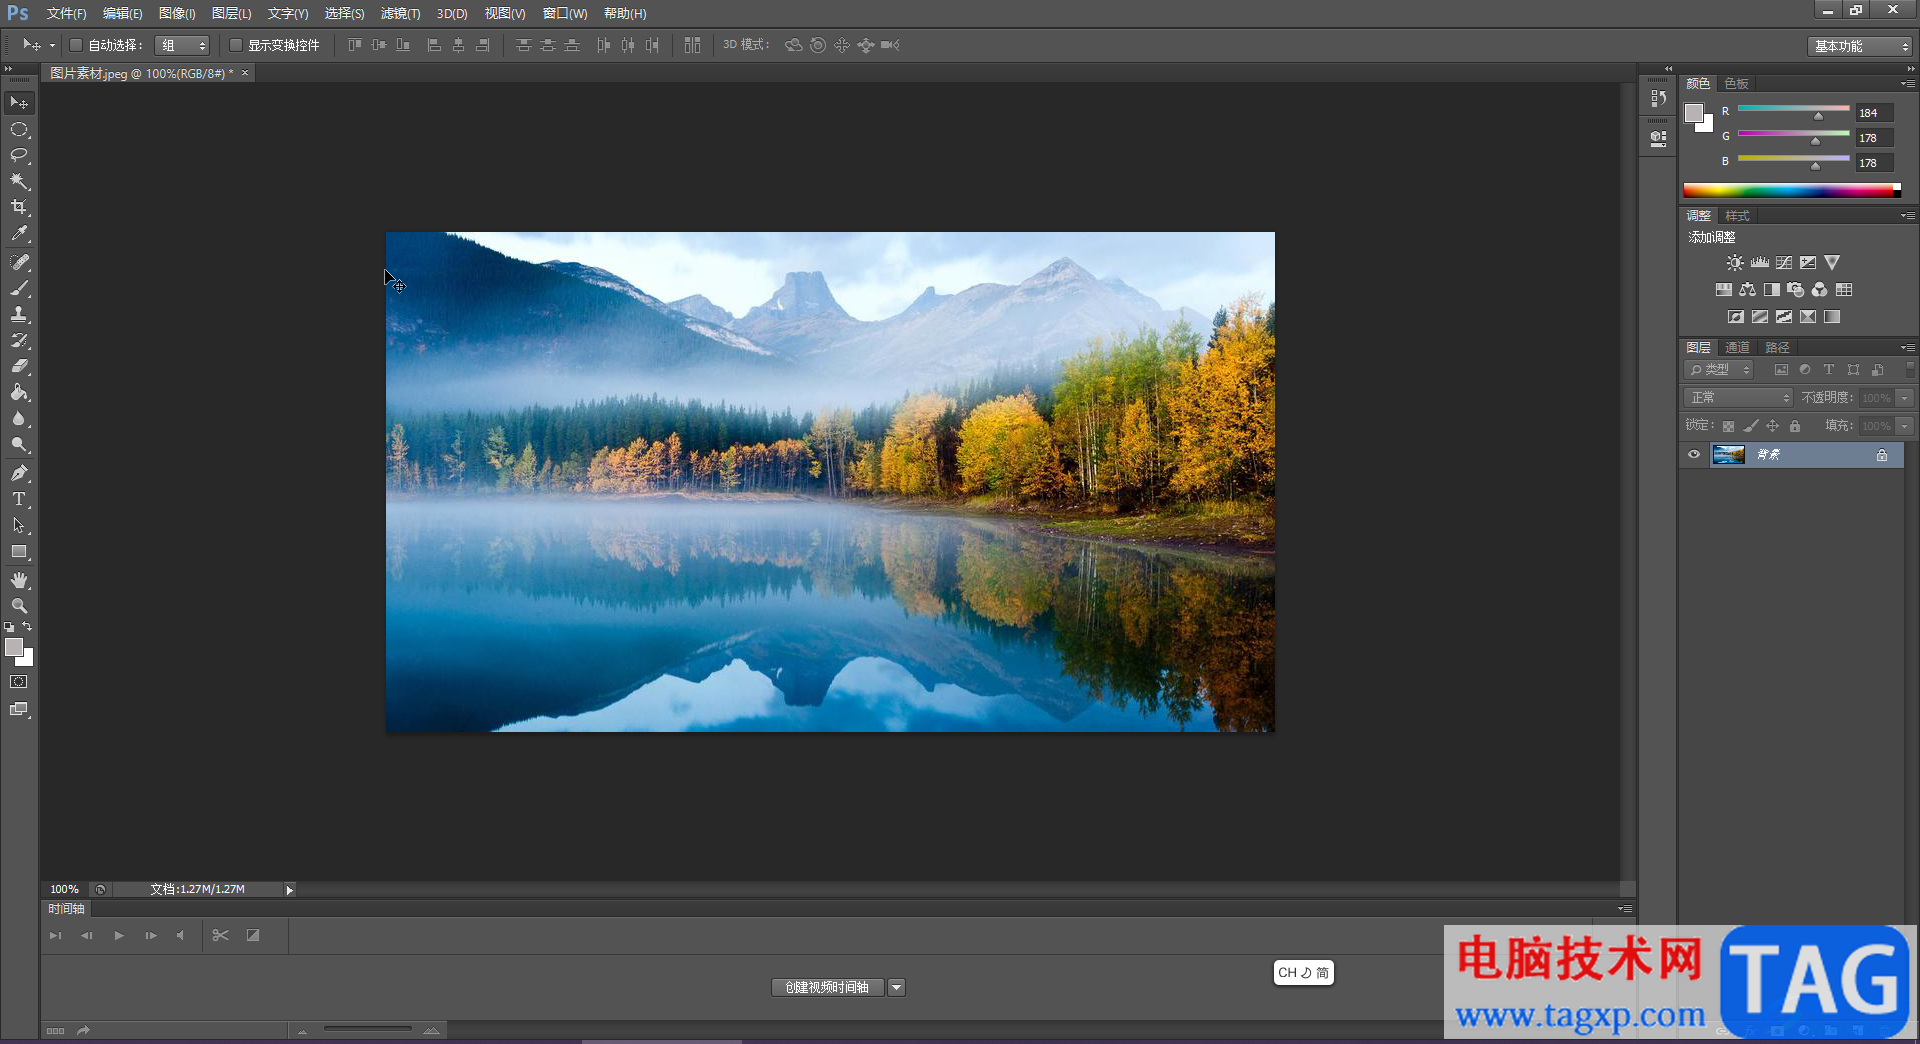
Task: Toggle pixel layer filter icon
Action: coord(1781,370)
